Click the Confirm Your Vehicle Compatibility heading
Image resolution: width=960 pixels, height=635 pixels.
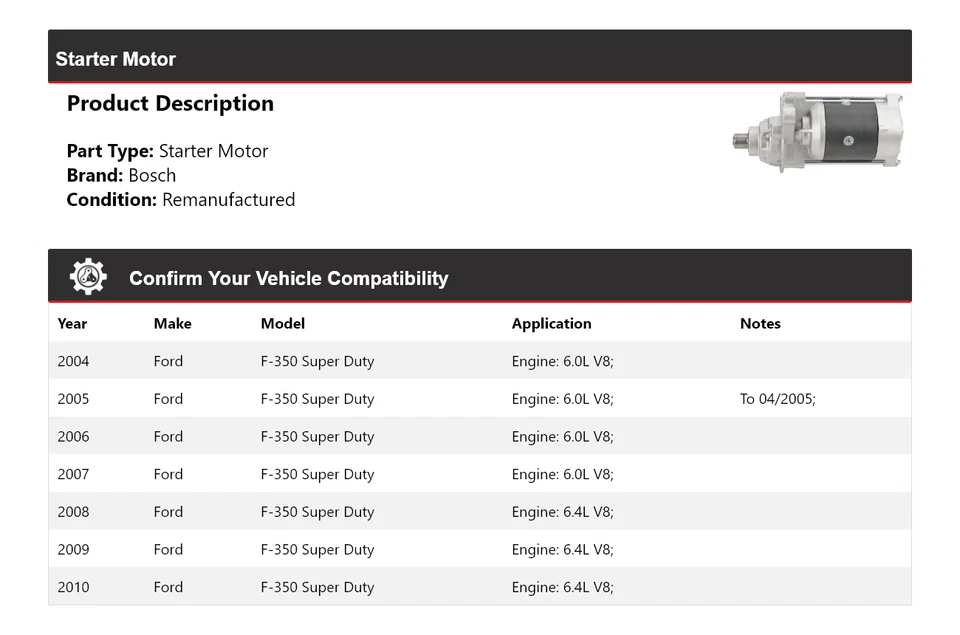(x=288, y=278)
